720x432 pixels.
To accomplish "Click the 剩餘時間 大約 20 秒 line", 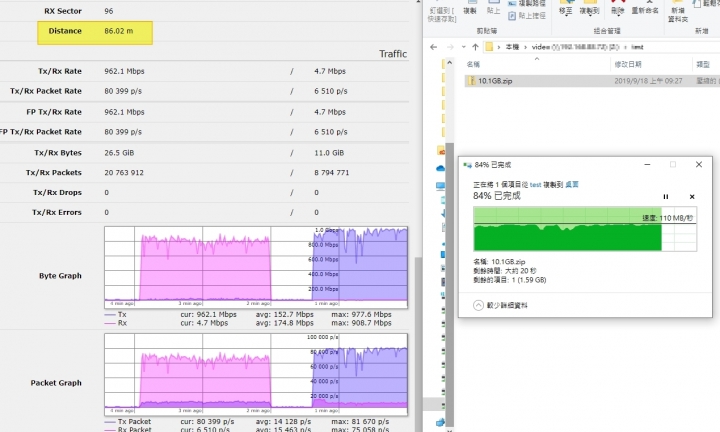I will [505, 271].
